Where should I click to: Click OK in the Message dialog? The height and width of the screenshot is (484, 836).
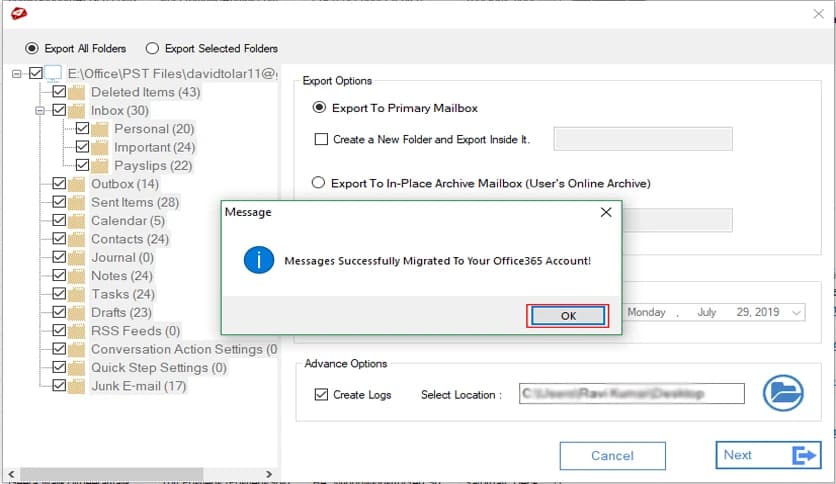coord(568,316)
